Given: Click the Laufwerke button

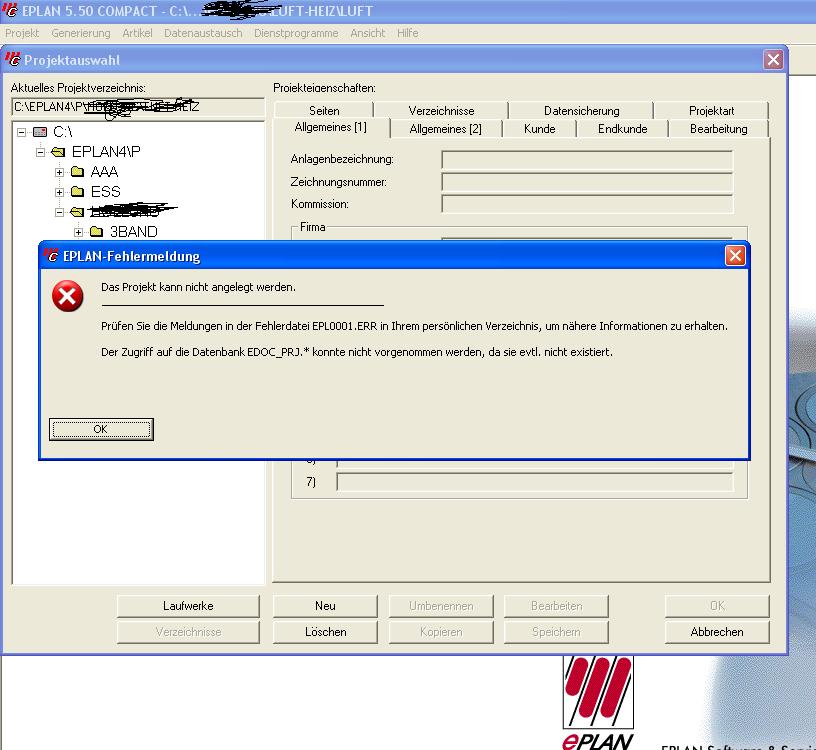Looking at the screenshot, I should [188, 606].
